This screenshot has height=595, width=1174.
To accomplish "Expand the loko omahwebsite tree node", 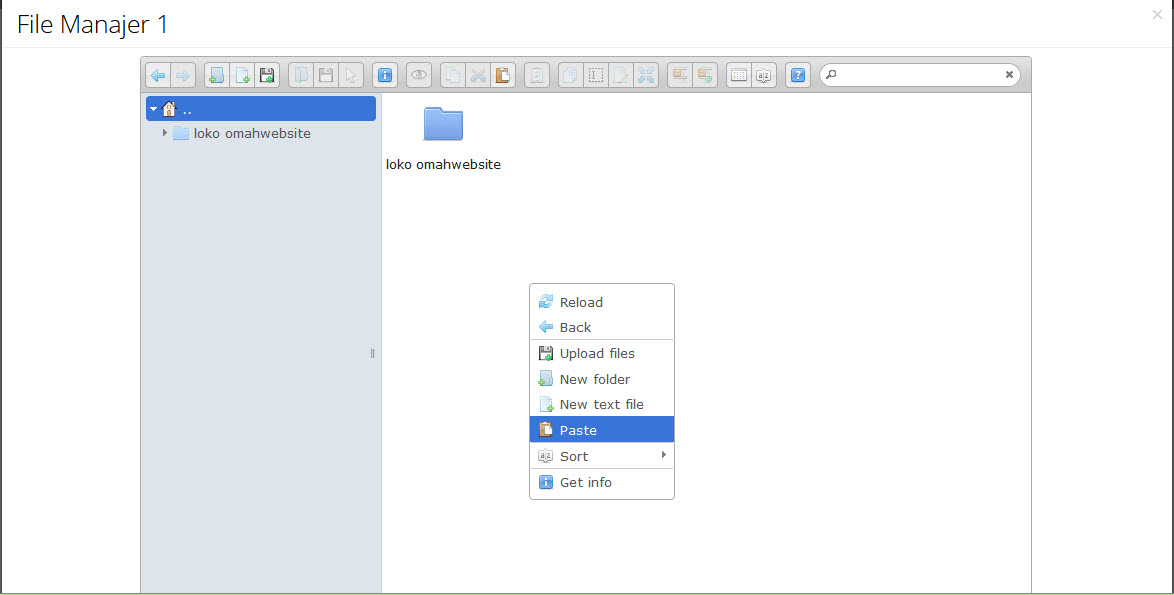I will (165, 133).
